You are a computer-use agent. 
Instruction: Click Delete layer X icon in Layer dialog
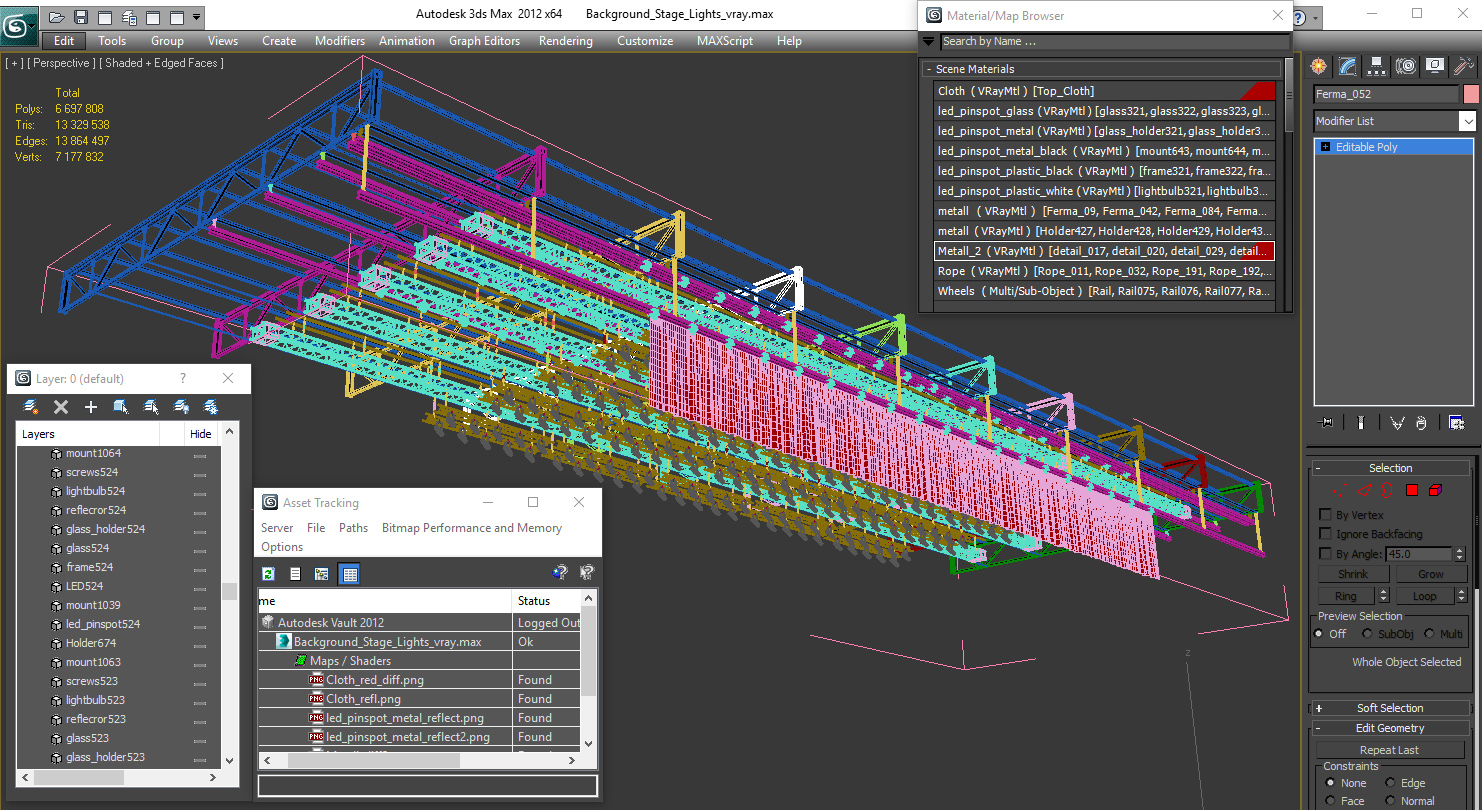pos(61,407)
